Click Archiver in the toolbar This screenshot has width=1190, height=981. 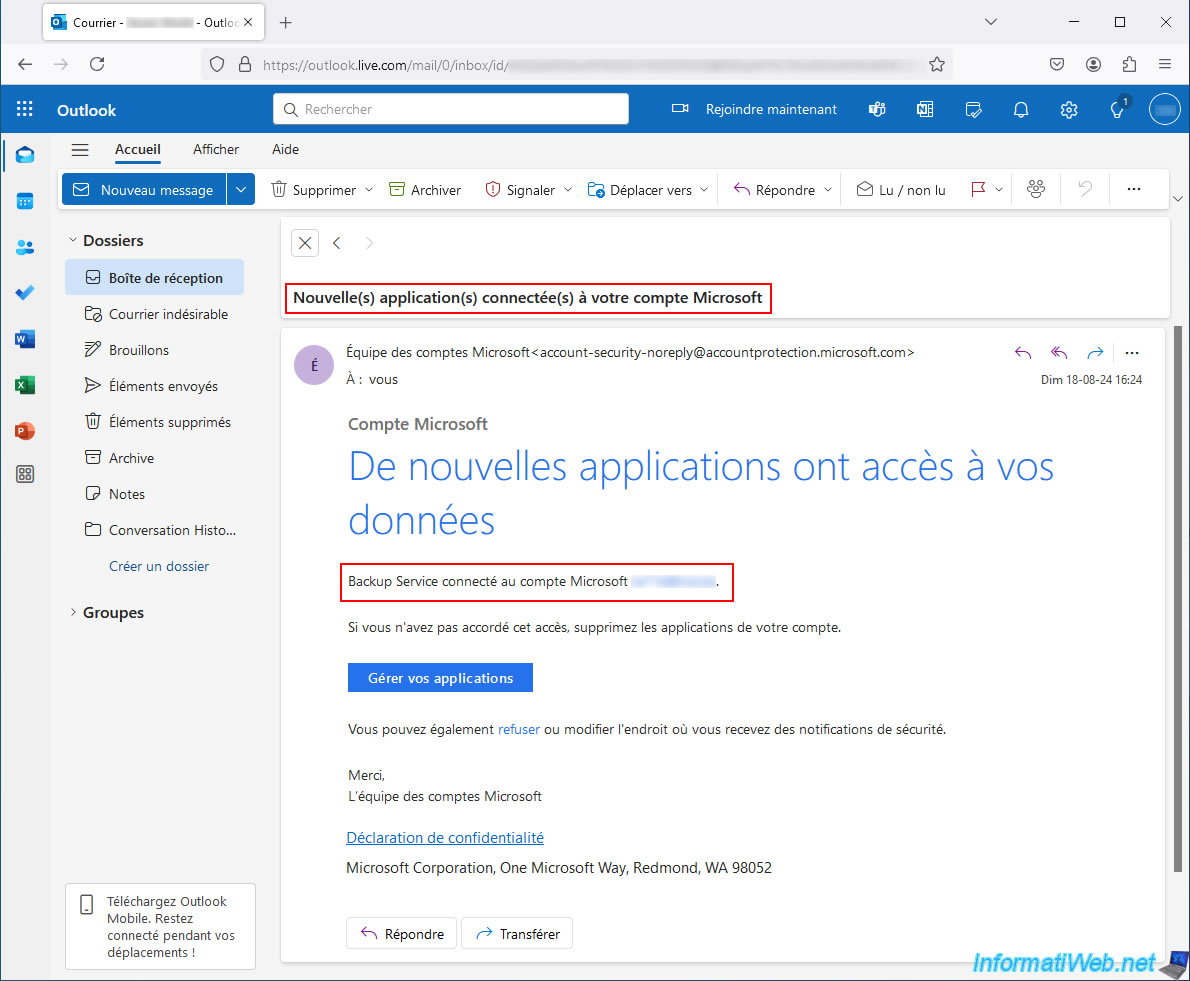[x=425, y=190]
